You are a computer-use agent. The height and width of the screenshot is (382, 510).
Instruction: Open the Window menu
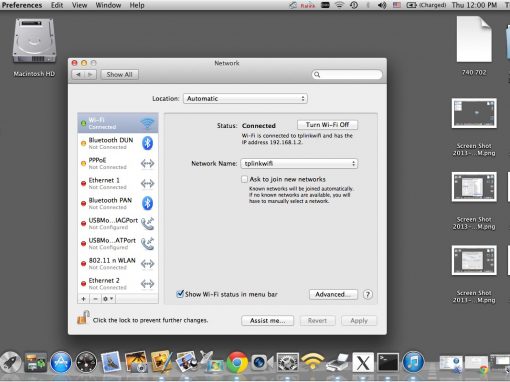pyautogui.click(x=108, y=5)
